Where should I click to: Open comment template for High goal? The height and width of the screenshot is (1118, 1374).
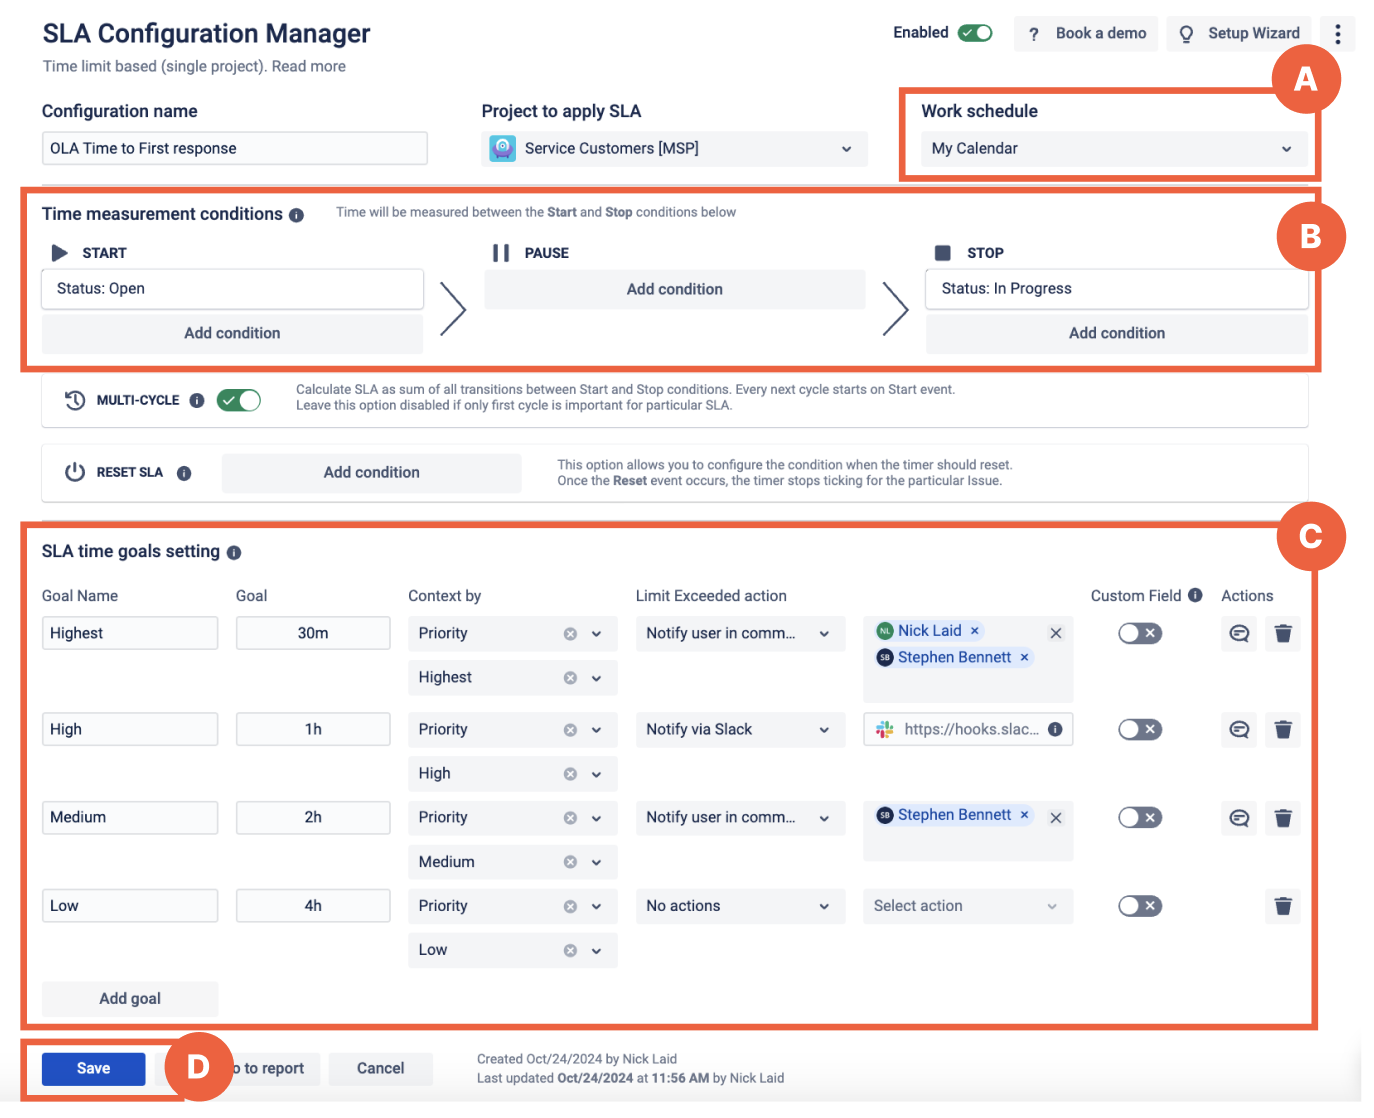coord(1239,730)
